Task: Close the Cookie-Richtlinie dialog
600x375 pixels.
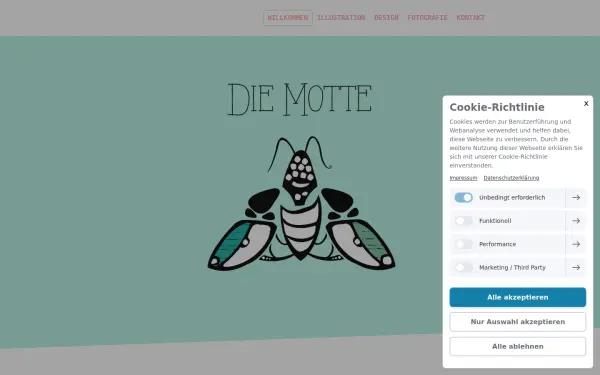Action: point(586,104)
